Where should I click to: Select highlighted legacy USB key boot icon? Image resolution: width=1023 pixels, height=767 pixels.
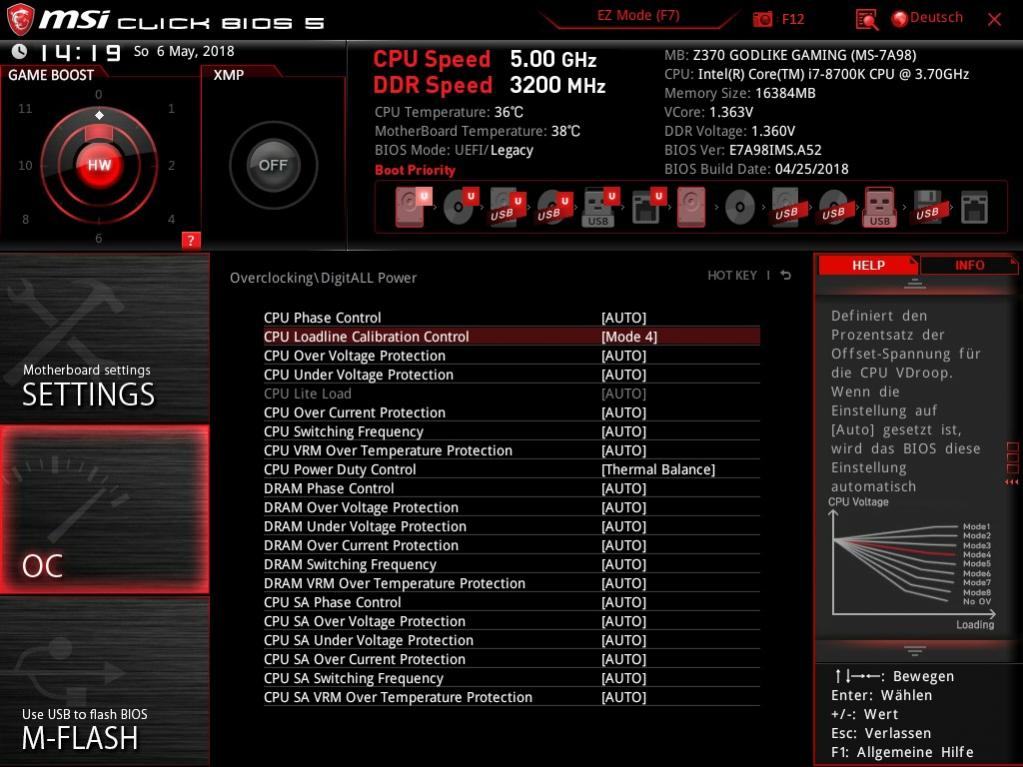[x=880, y=207]
